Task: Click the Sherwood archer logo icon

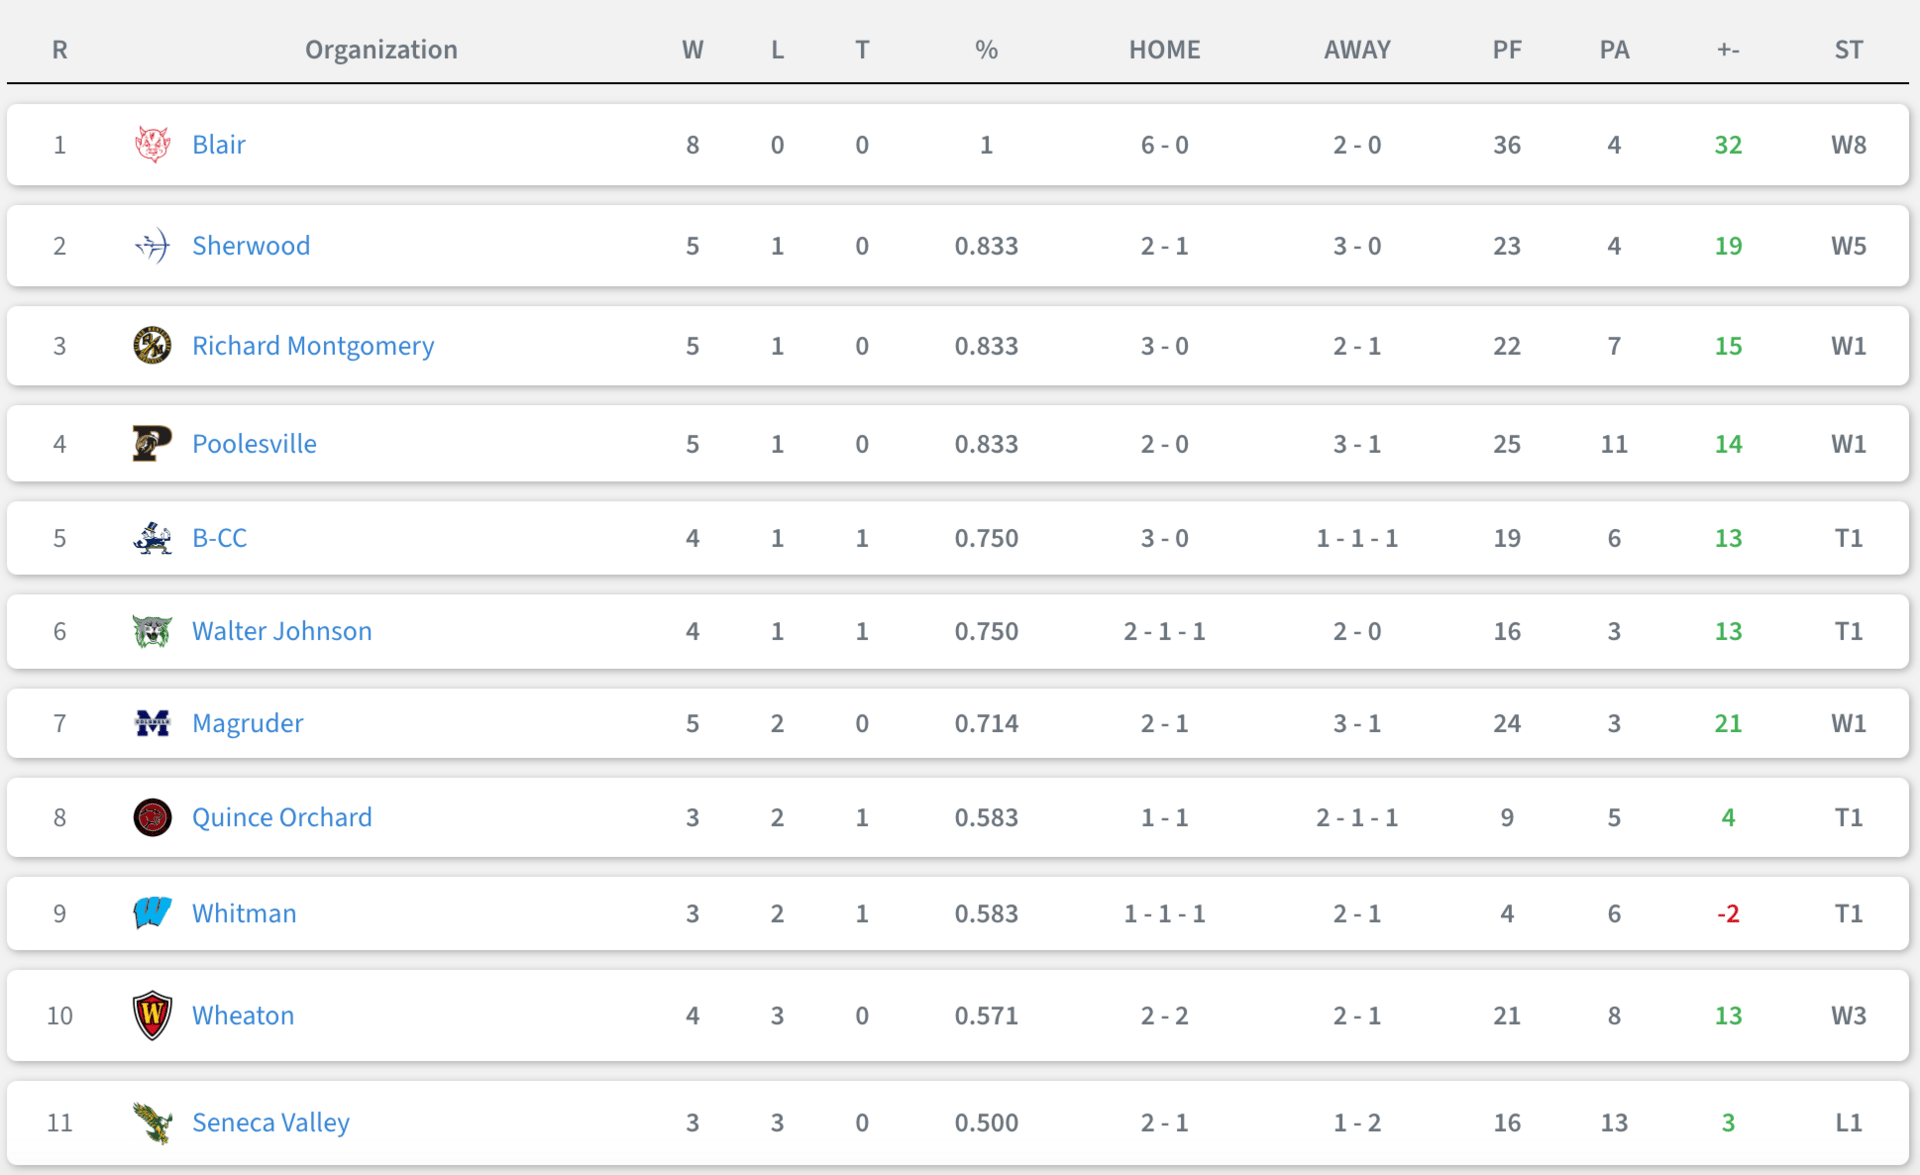Action: [152, 246]
